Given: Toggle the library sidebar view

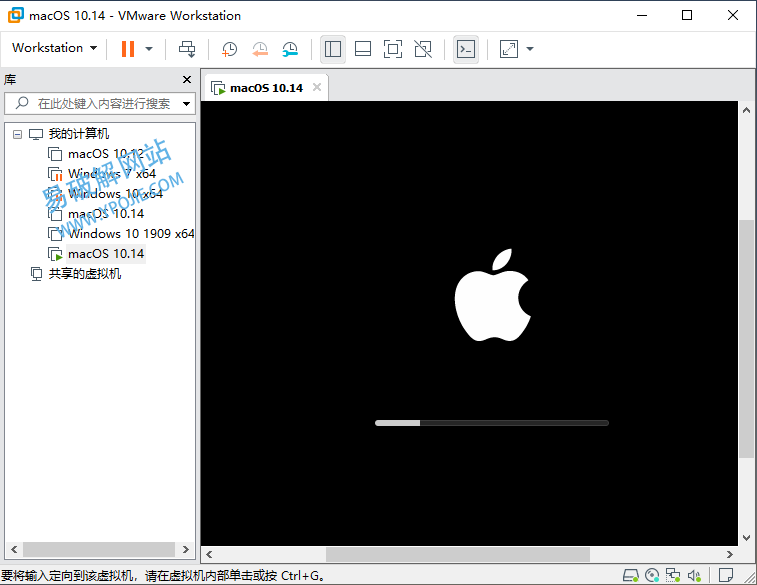Looking at the screenshot, I should coord(333,49).
